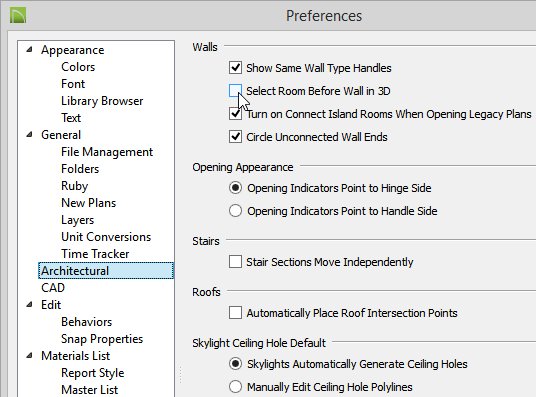Open the Layers preferences page
The image size is (536, 397).
pos(77,220)
